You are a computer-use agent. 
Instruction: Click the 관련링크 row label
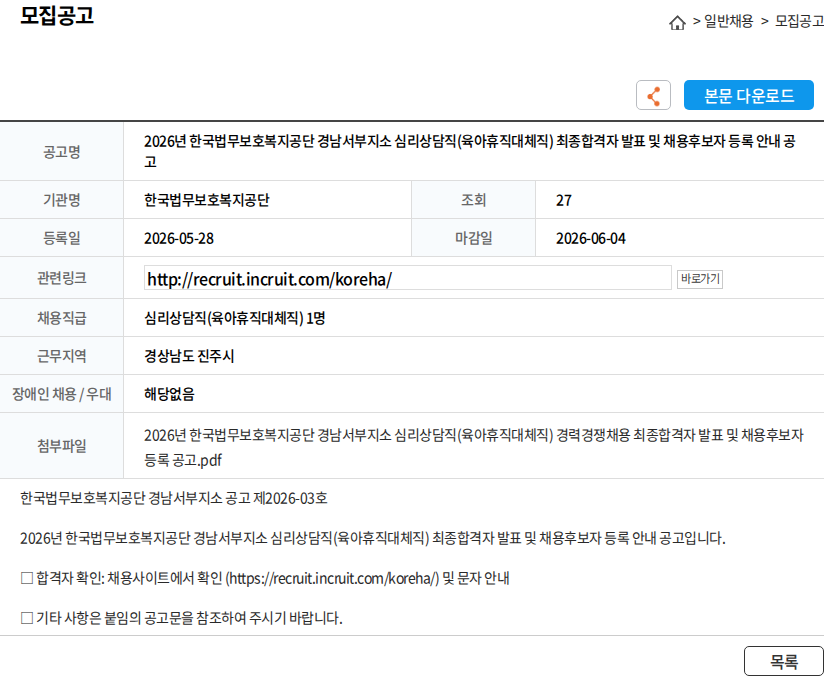click(61, 278)
